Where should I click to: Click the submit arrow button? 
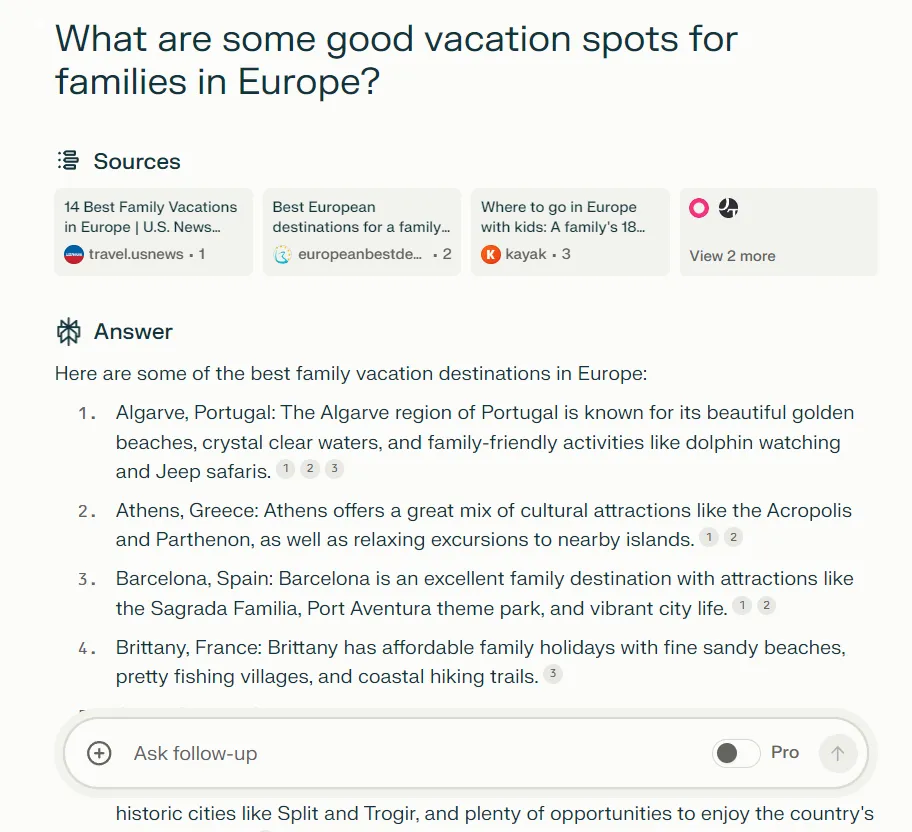point(838,753)
